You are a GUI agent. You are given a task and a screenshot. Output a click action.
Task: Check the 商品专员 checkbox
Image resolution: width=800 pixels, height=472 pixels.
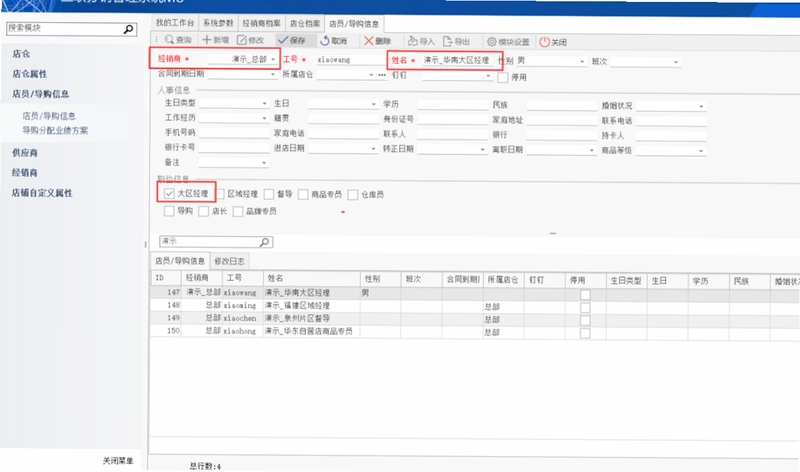click(303, 194)
